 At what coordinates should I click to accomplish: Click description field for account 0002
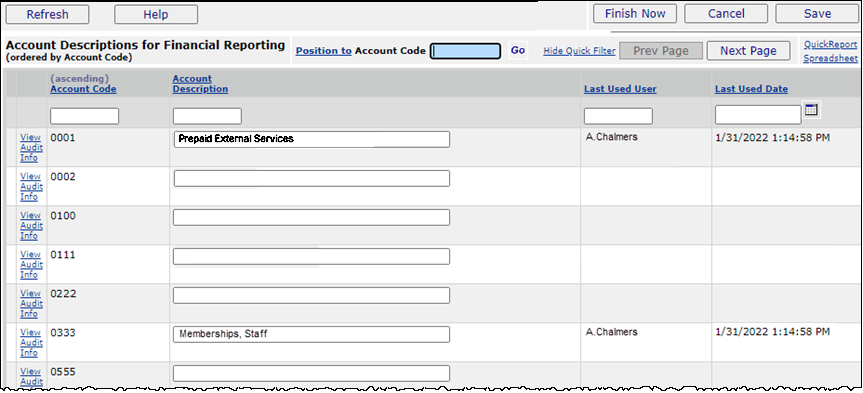tap(311, 178)
